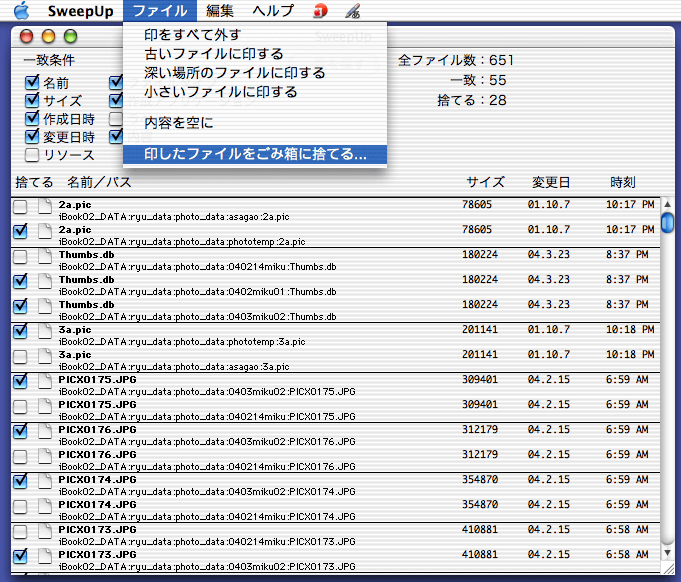The image size is (681, 582).
Task: Click file icon of 2a.pic in phototemp
Action: 45,231
